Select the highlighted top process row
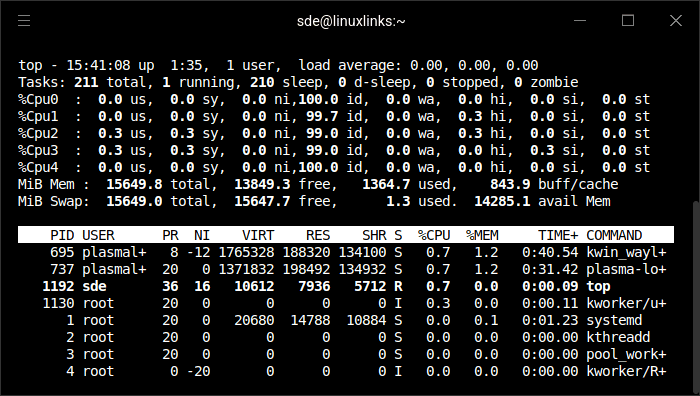700x396 pixels. [346, 286]
